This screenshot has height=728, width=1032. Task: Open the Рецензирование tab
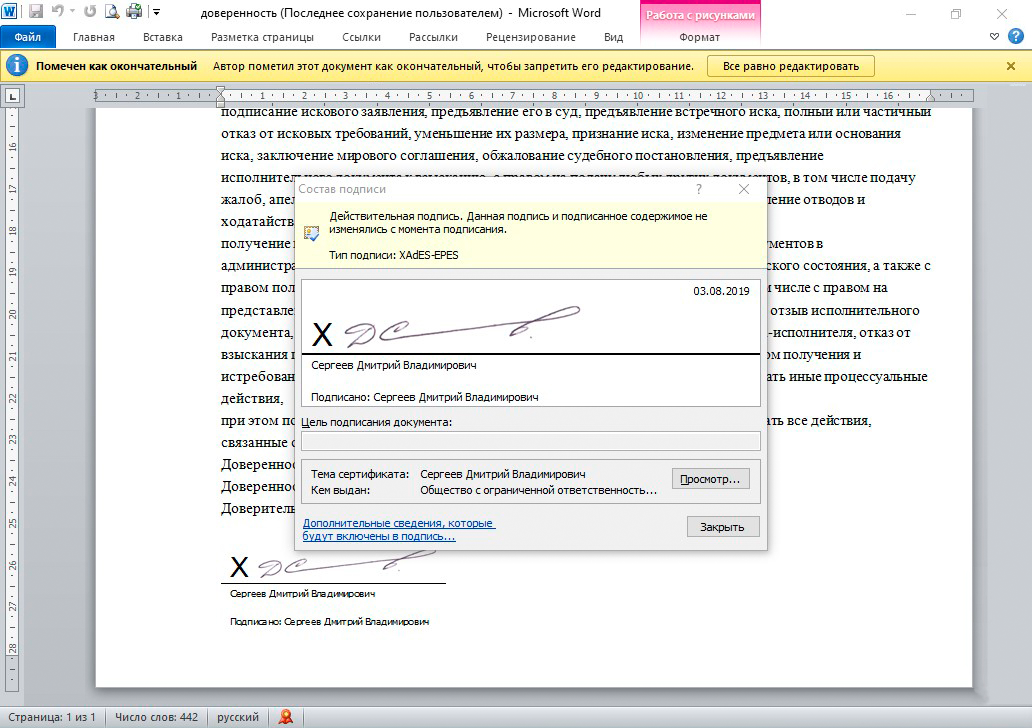530,37
